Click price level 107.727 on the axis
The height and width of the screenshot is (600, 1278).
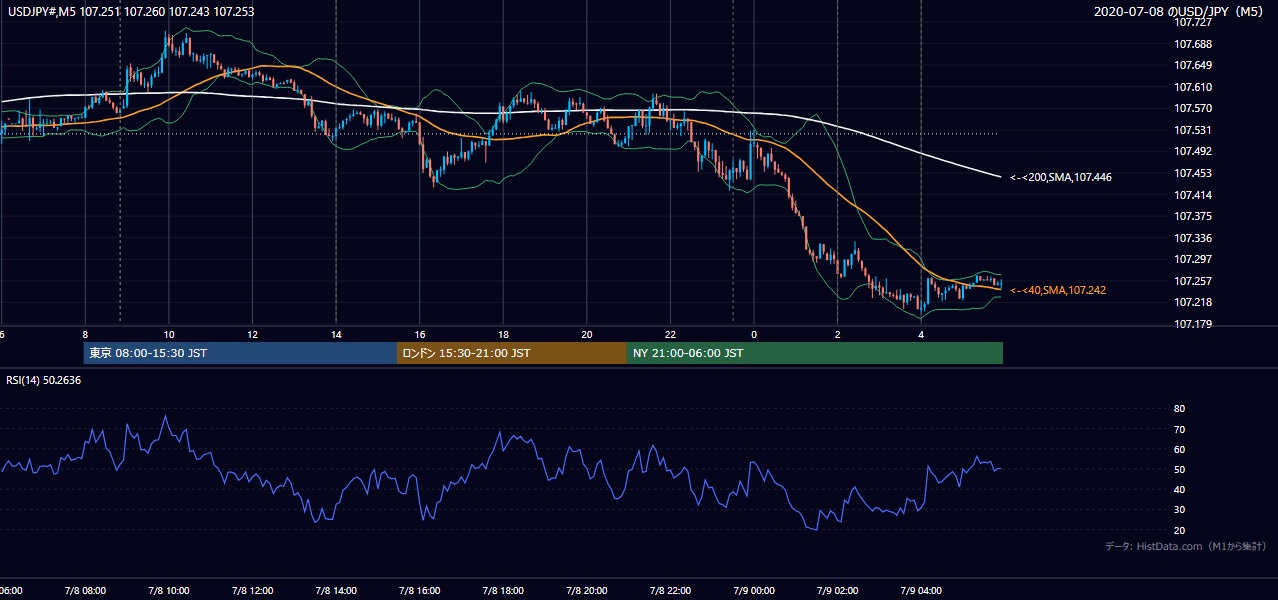coord(1193,22)
